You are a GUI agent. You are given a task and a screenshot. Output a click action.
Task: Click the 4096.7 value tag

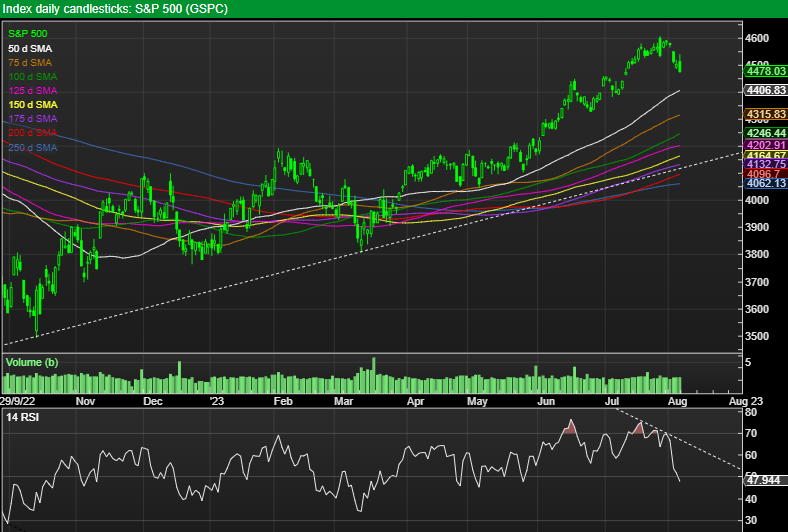765,174
